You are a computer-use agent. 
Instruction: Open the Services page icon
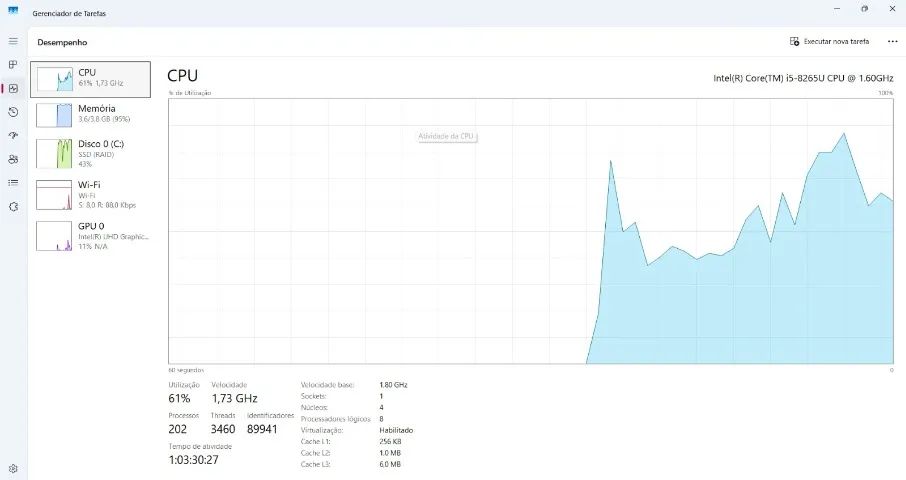(x=13, y=206)
